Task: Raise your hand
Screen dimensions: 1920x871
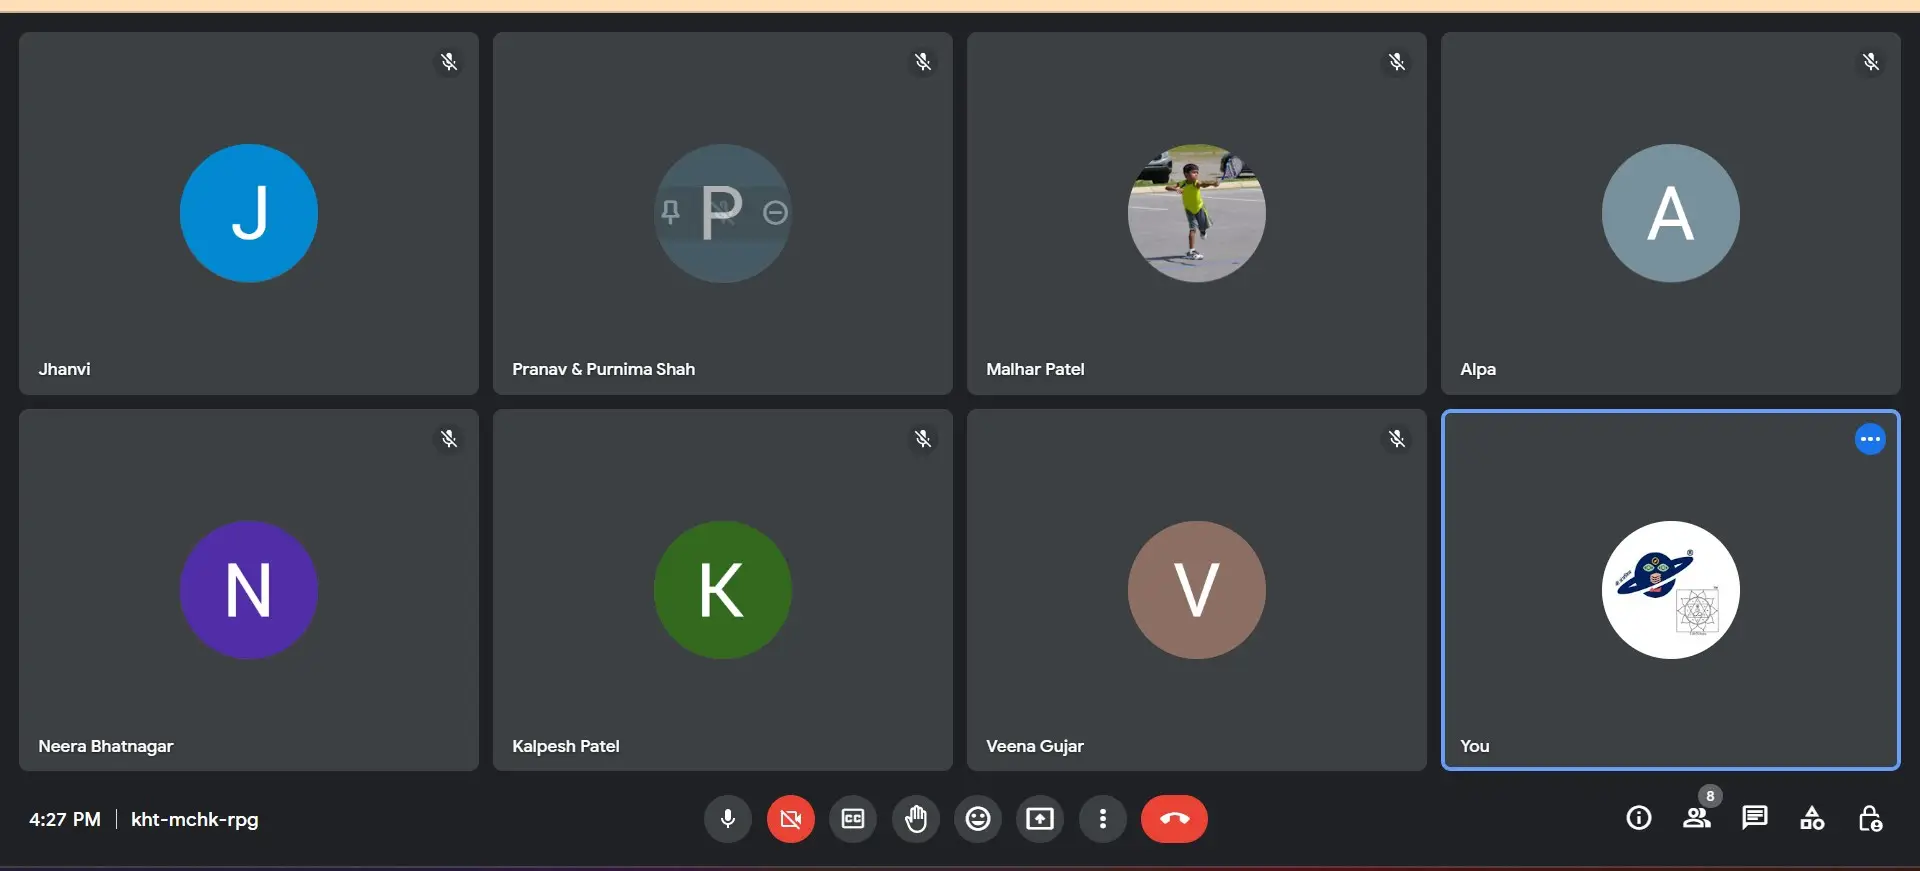Action: coord(916,819)
